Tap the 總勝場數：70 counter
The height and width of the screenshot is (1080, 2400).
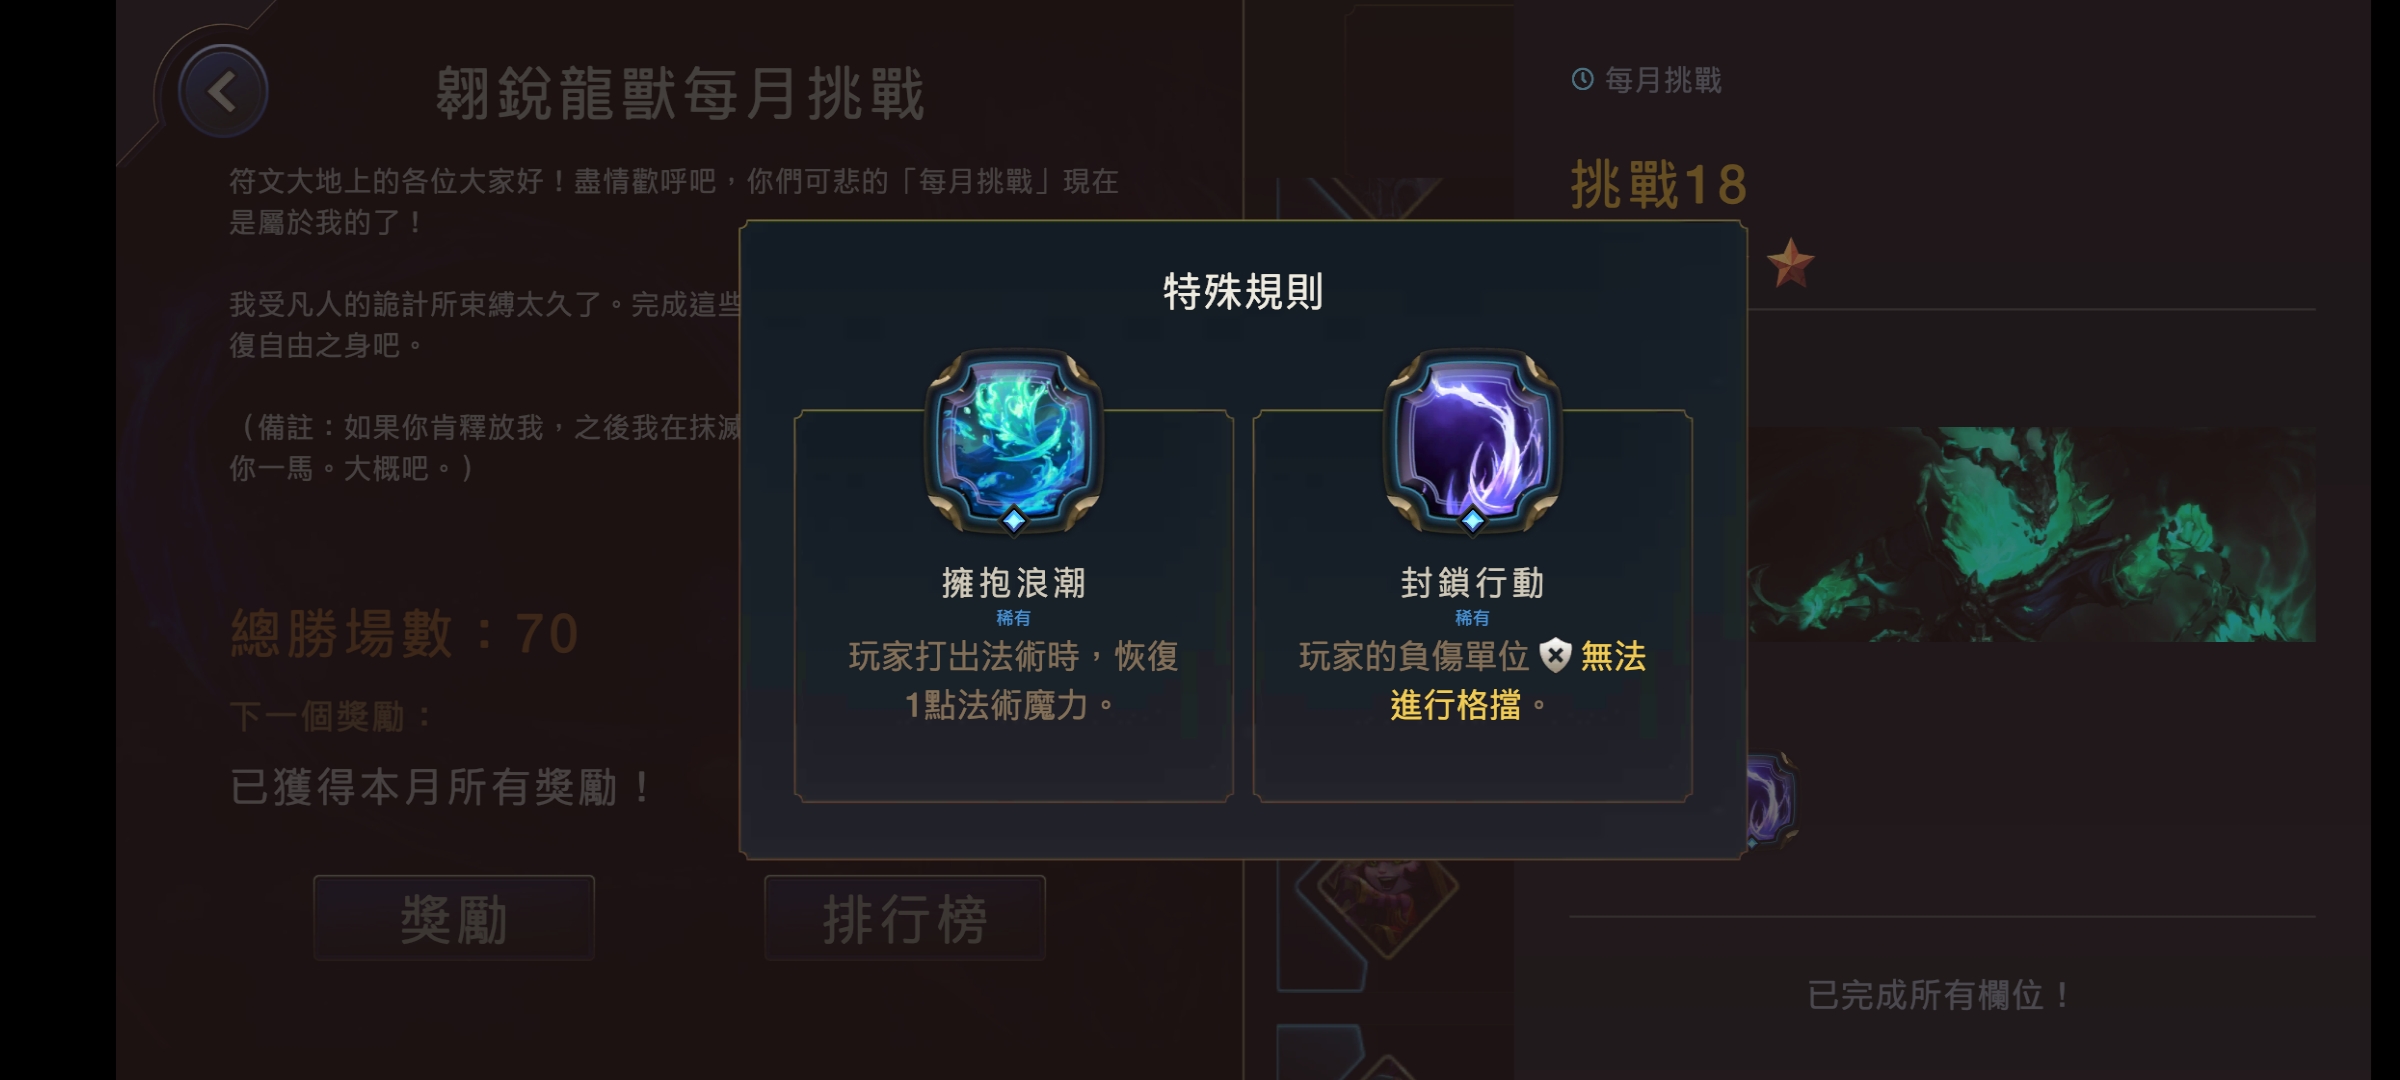click(x=405, y=633)
